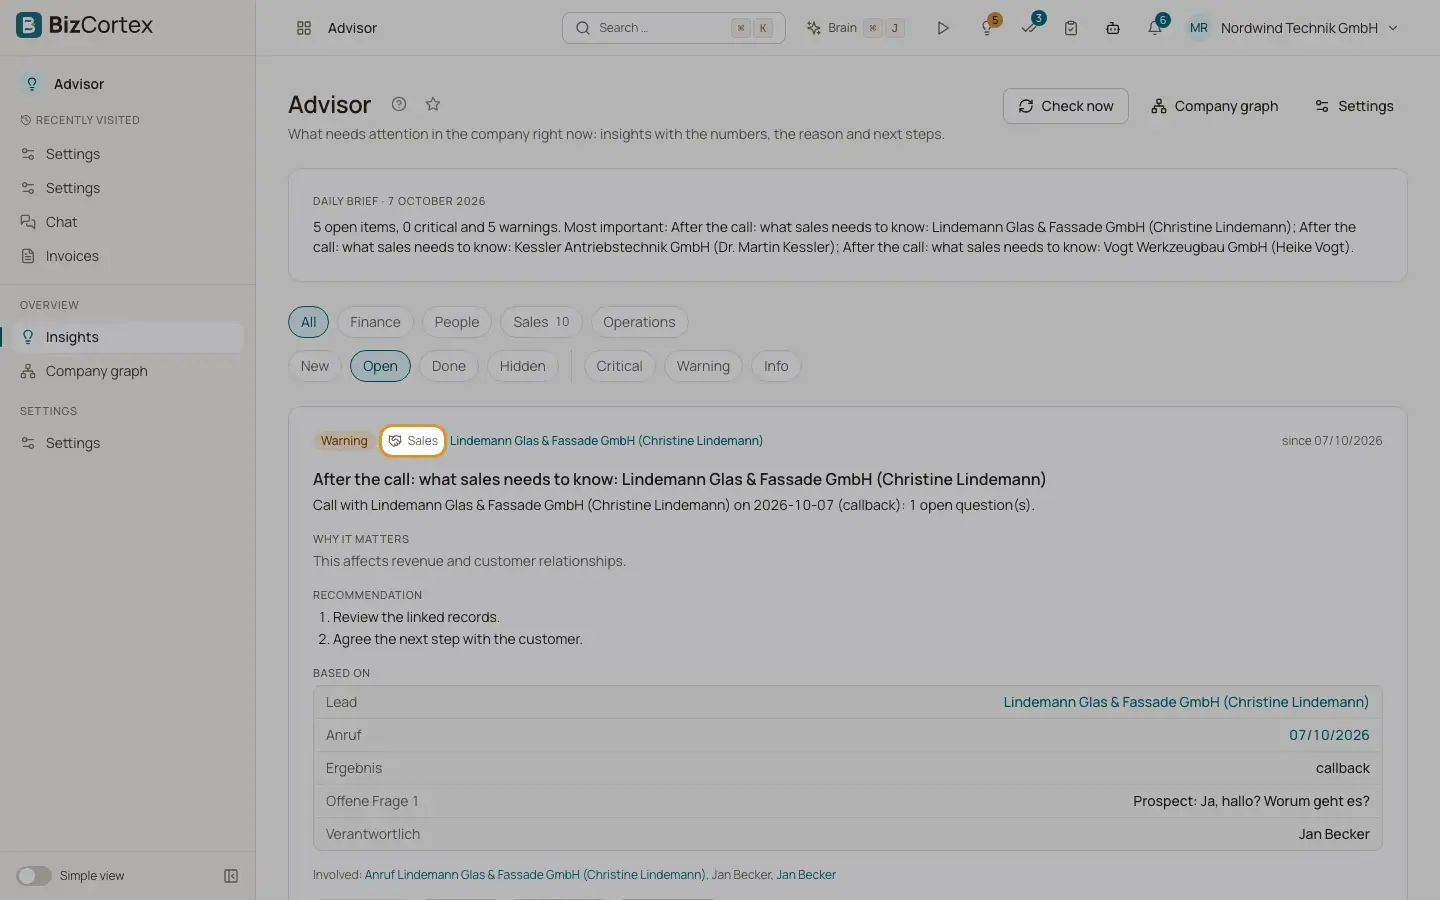Filter insights by Warning severity

coord(703,366)
